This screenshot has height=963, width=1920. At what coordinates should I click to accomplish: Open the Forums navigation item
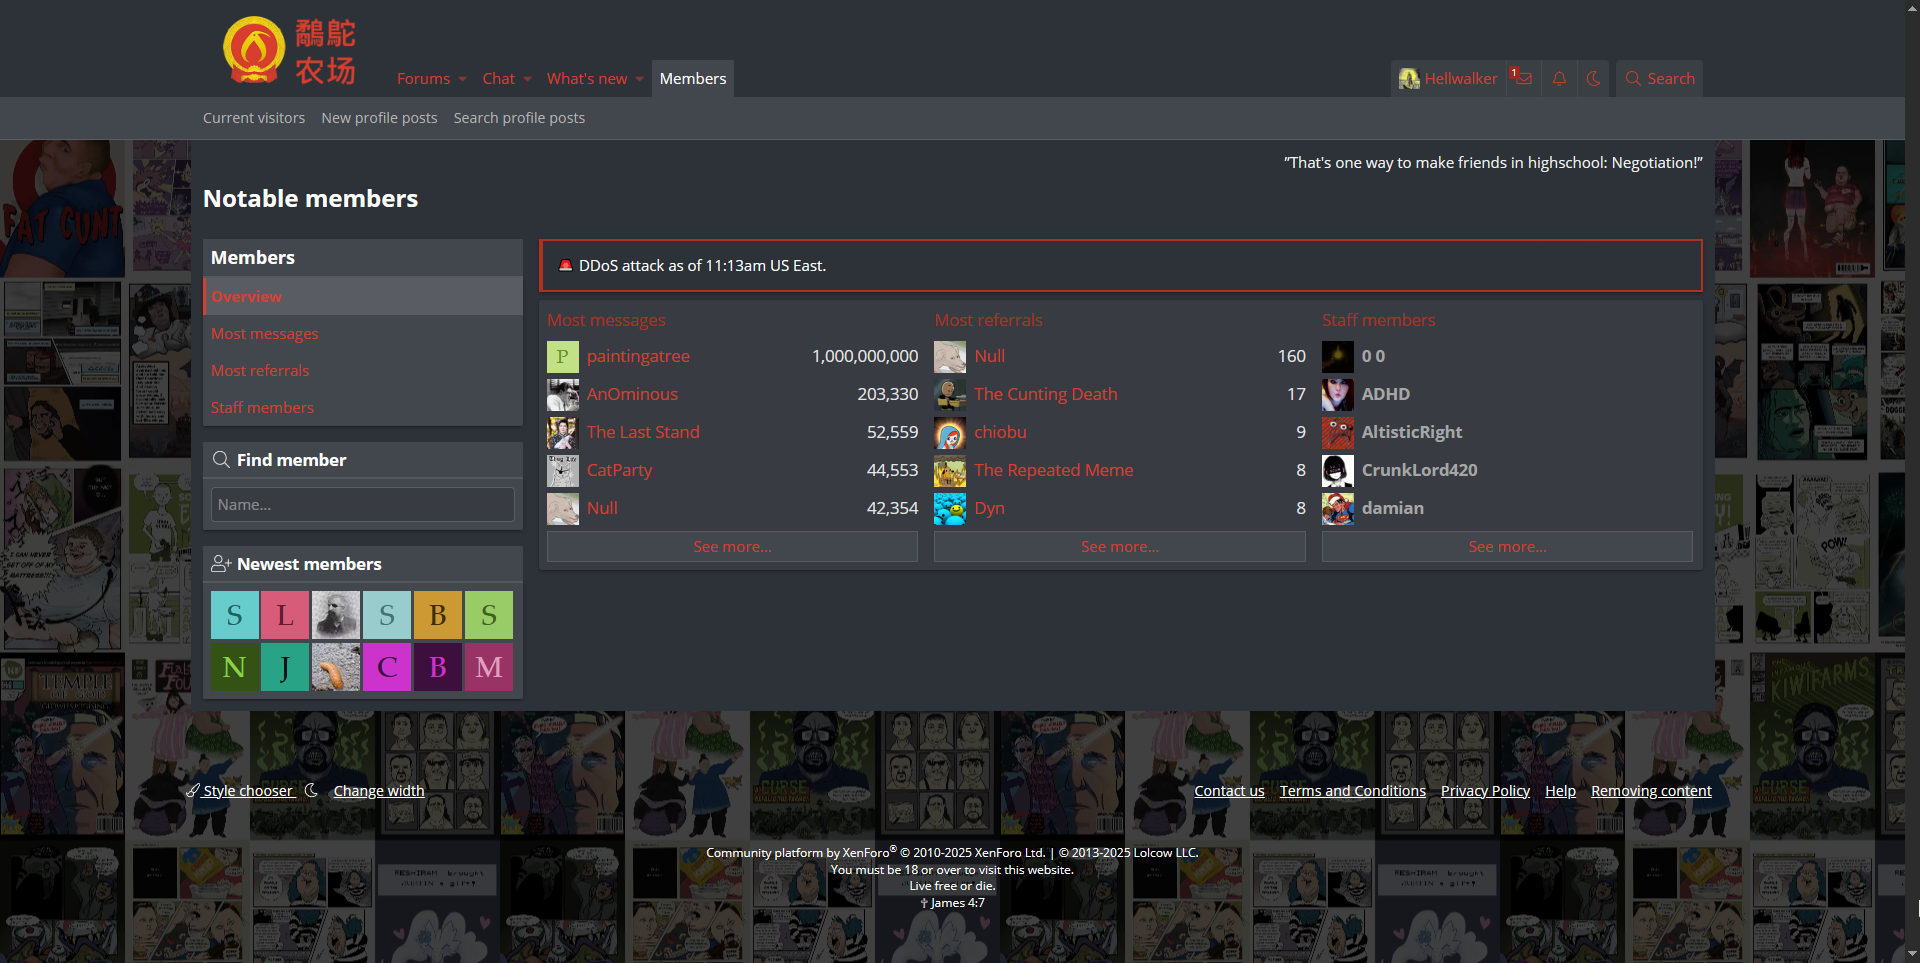(x=423, y=79)
